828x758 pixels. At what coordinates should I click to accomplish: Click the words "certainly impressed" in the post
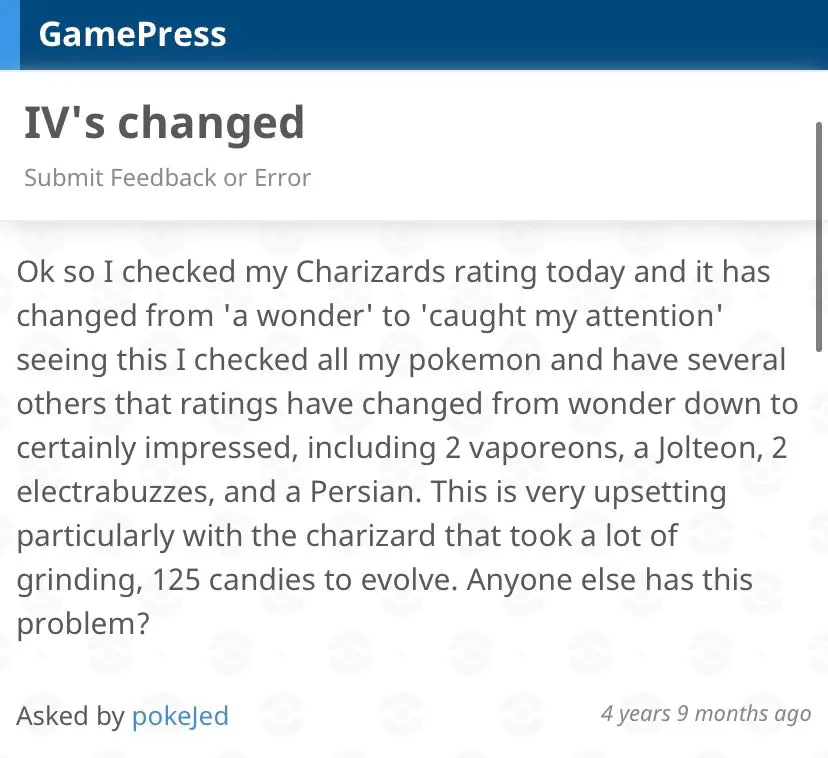point(154,448)
